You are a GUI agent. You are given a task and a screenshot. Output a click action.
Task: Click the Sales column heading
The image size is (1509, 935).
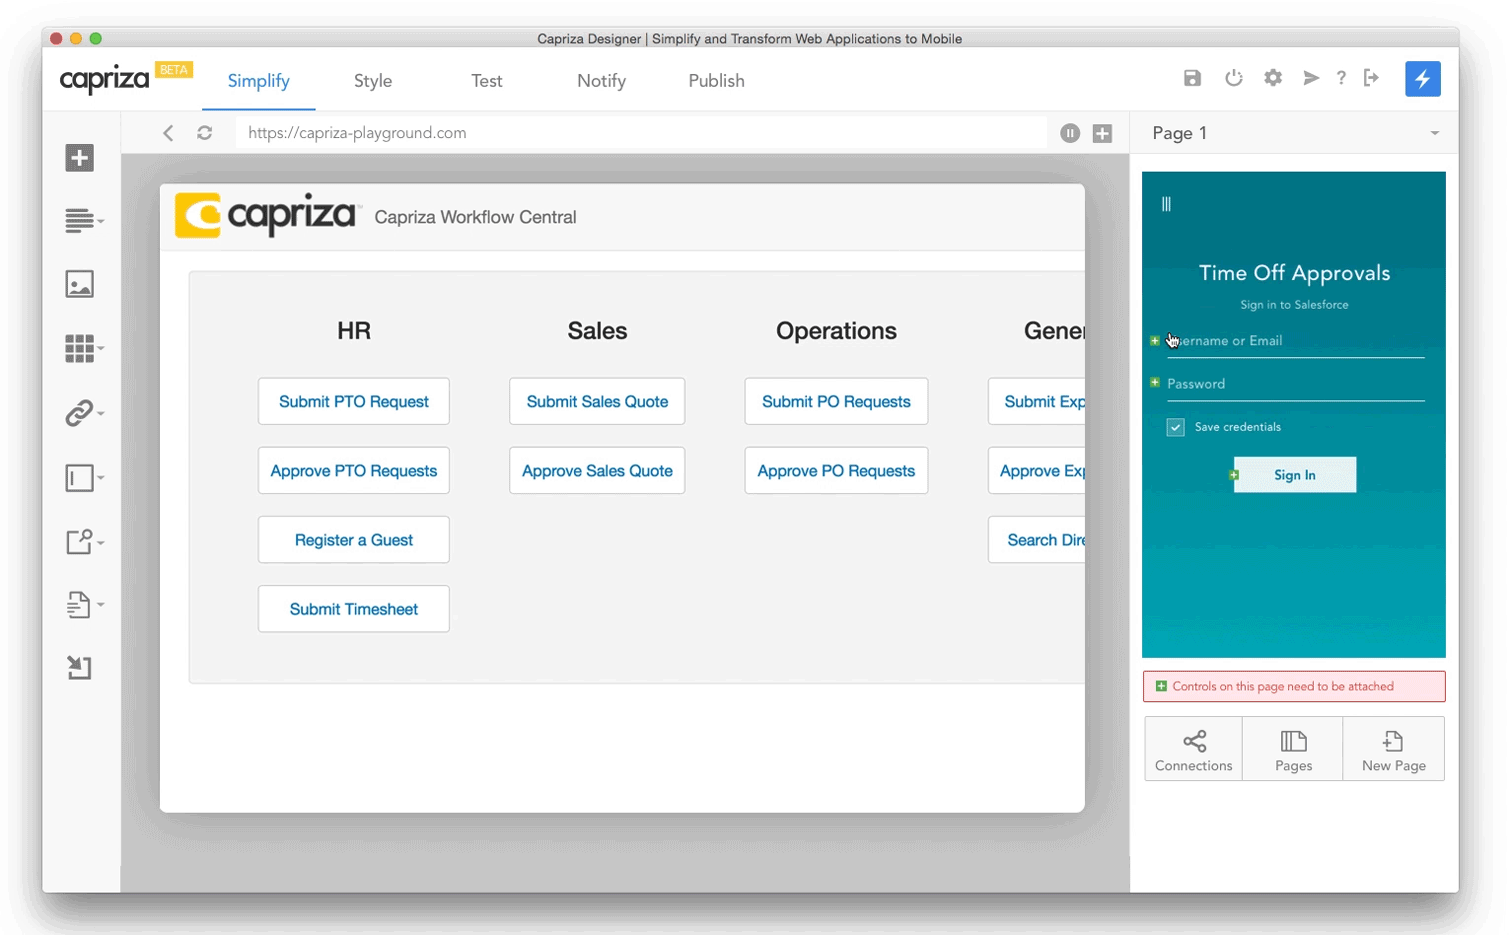[597, 331]
